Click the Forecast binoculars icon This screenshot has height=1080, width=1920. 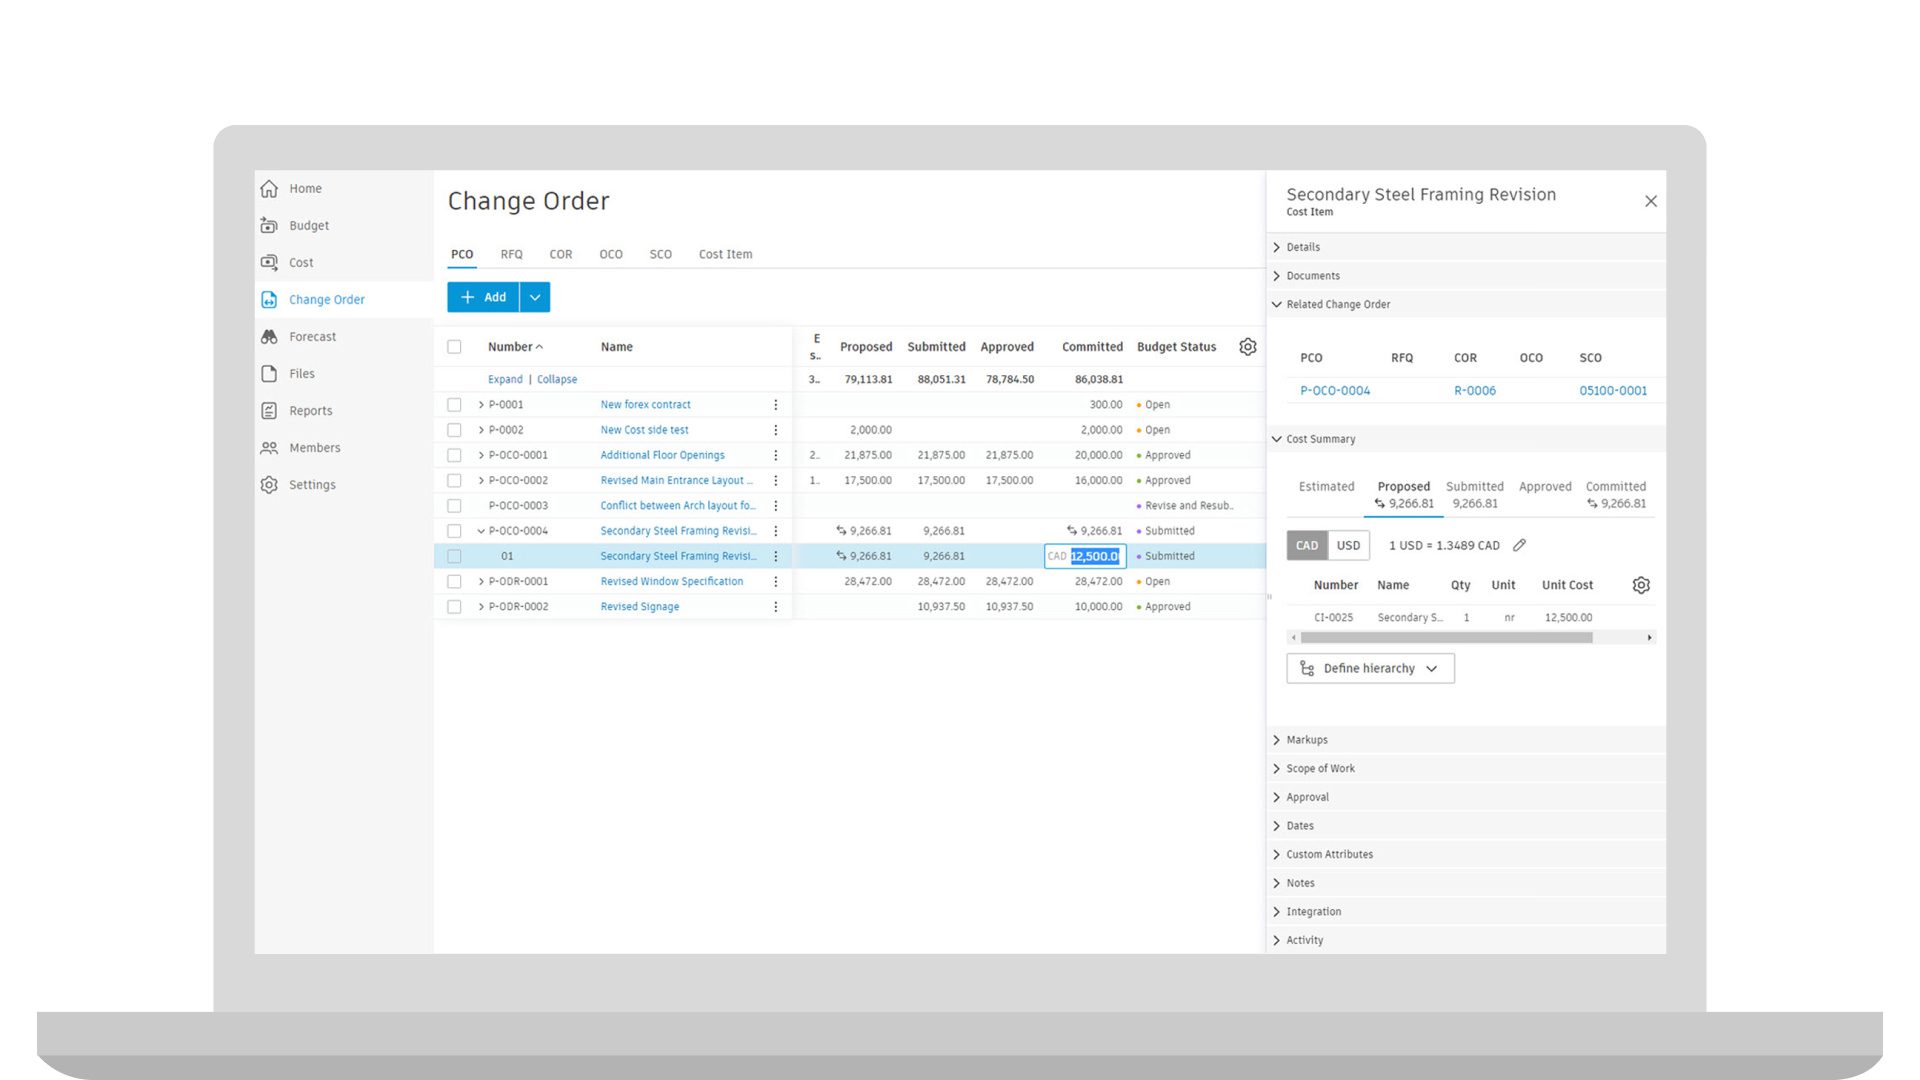tap(269, 337)
